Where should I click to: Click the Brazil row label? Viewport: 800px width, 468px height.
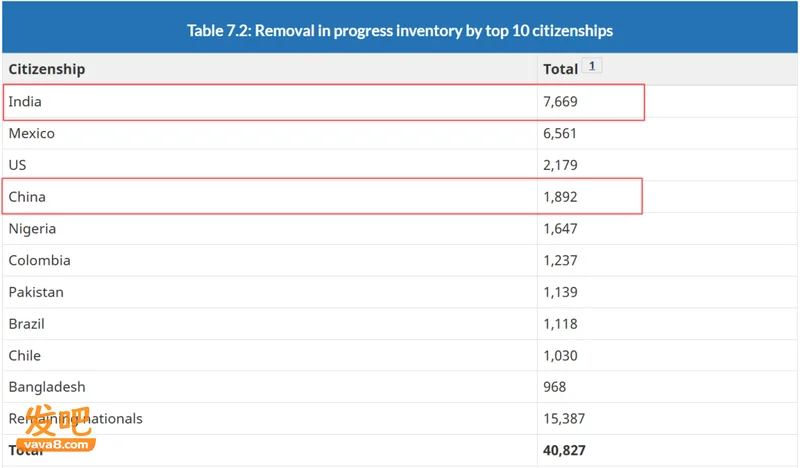27,324
